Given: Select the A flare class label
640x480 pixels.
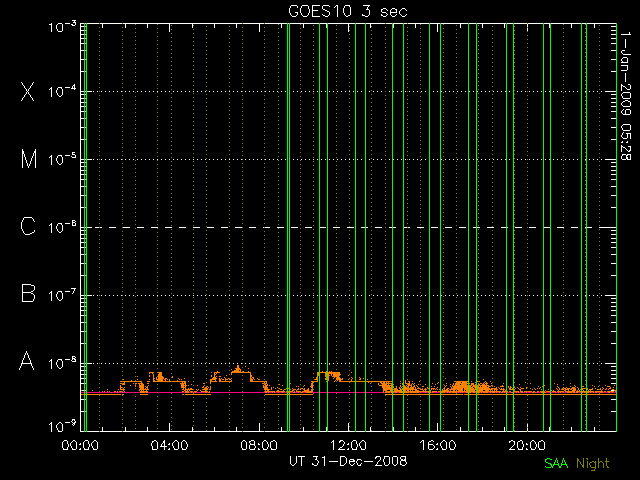Looking at the screenshot, I should [27, 361].
